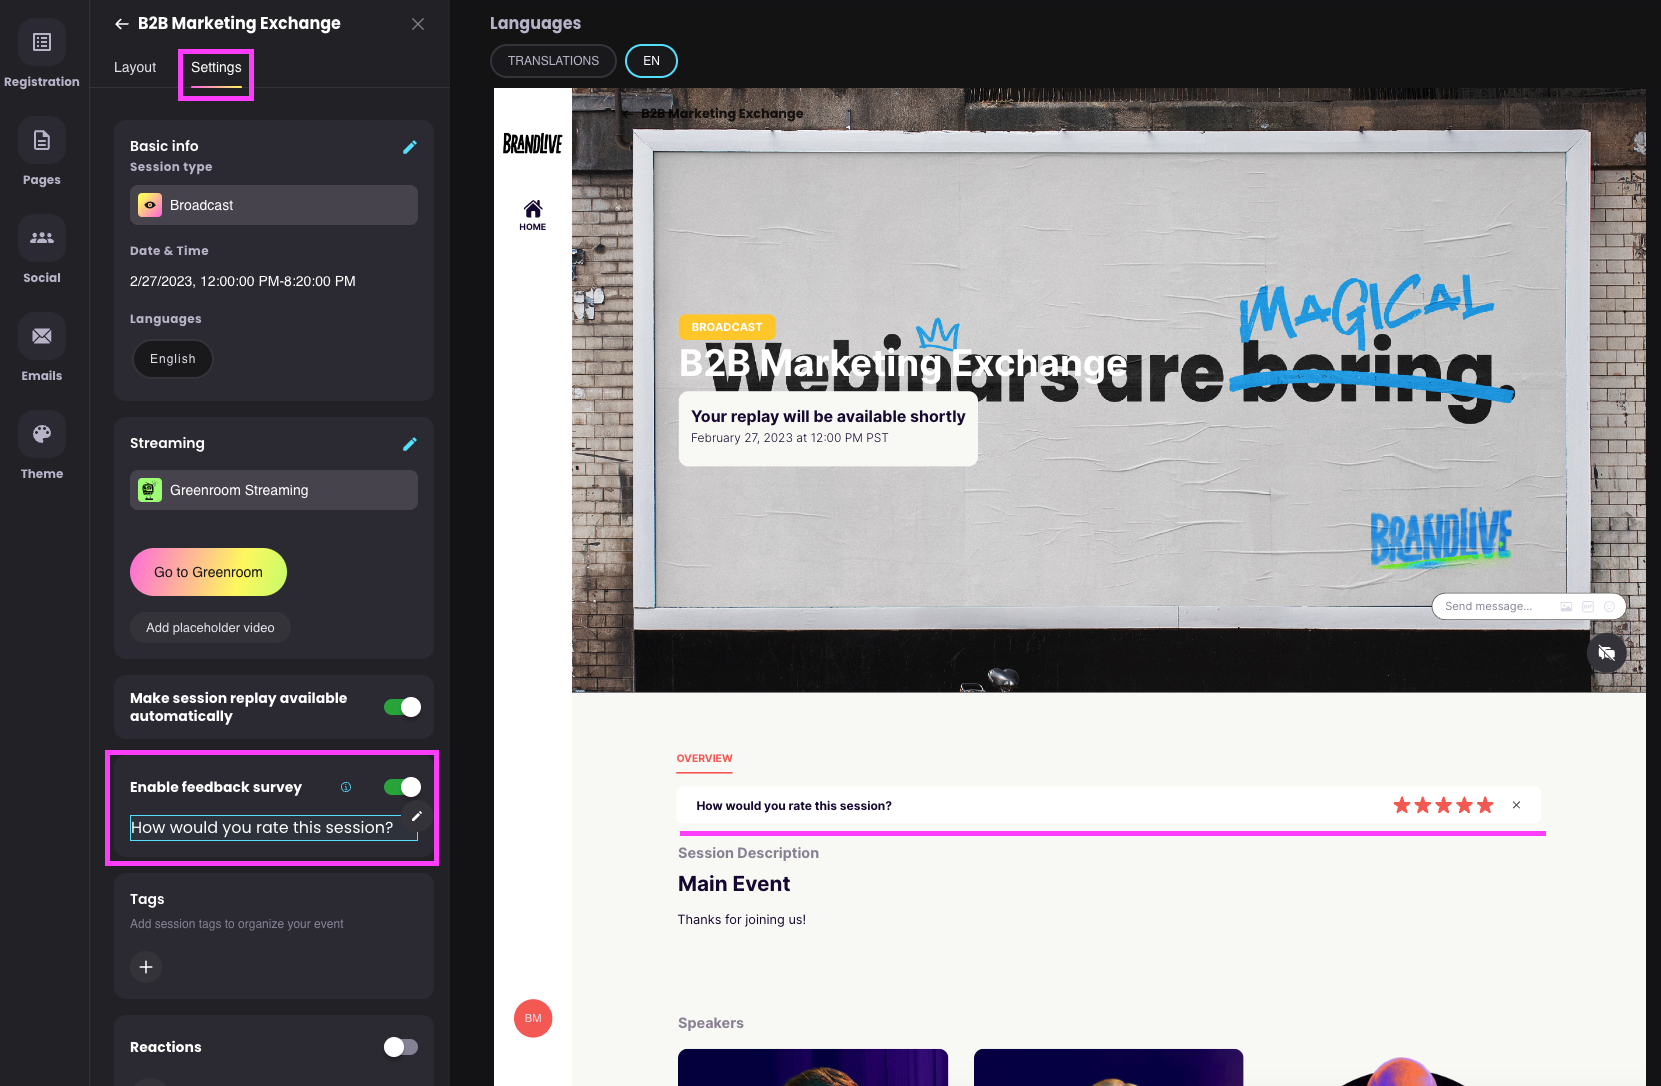1661x1086 pixels.
Task: Switch to the Layout tab
Action: pos(135,67)
